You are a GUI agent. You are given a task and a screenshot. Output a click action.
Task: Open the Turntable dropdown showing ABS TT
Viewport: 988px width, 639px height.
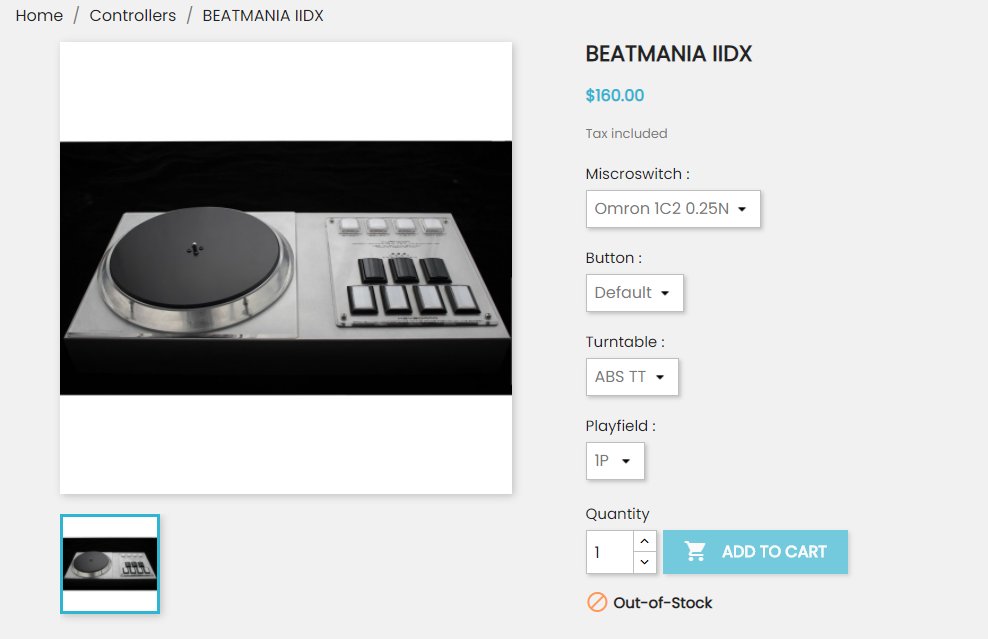(x=632, y=377)
